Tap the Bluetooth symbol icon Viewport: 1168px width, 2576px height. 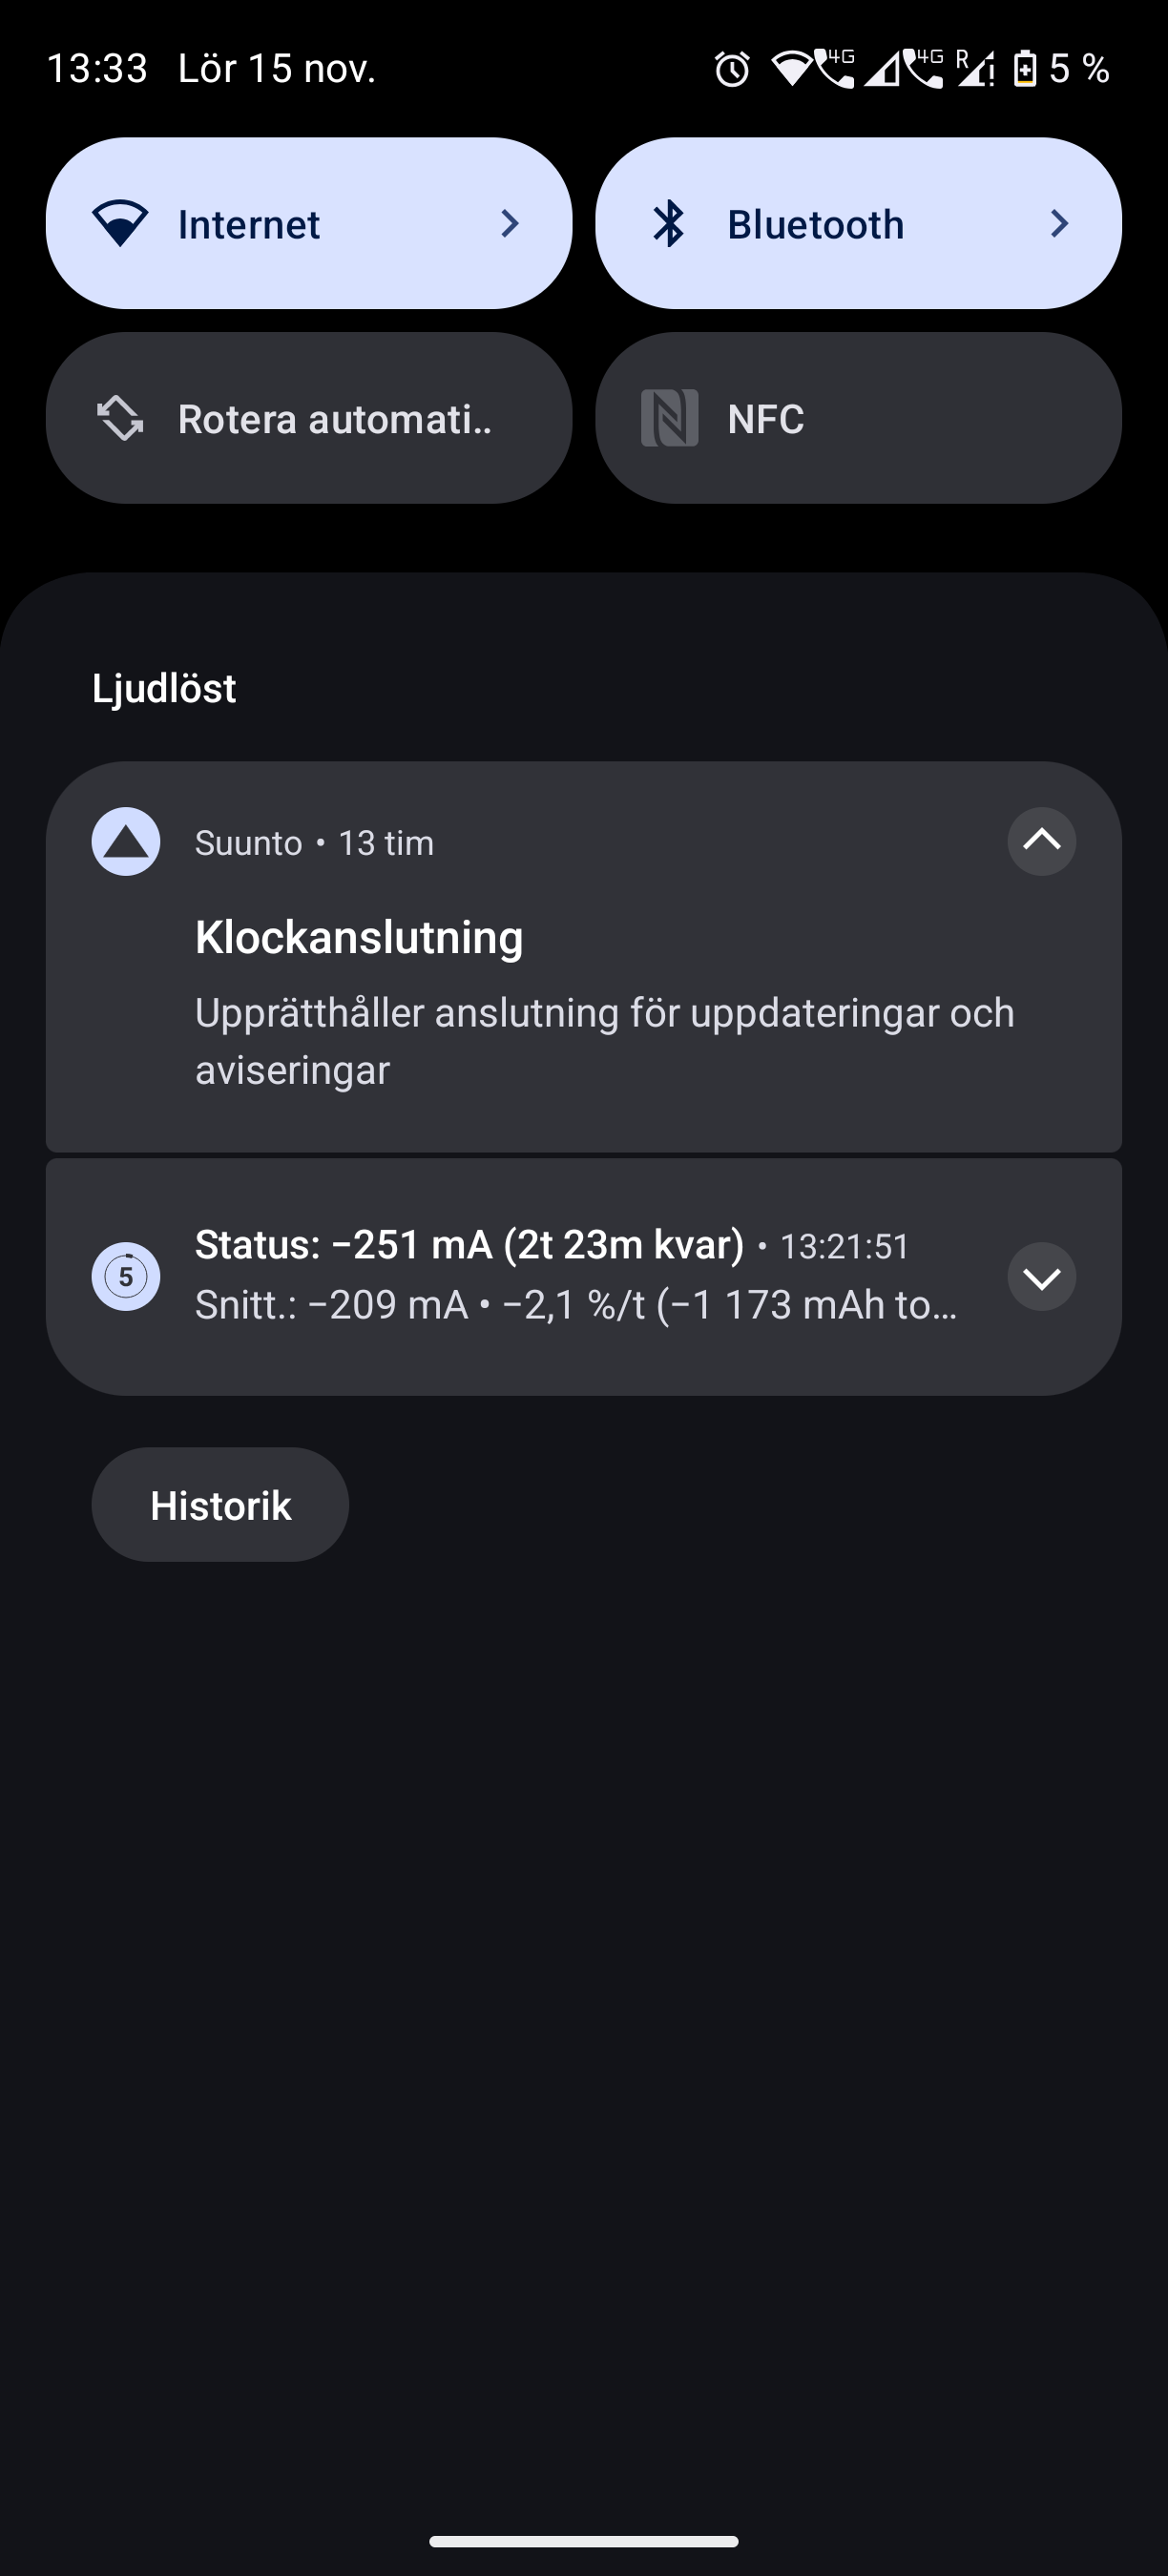(x=669, y=223)
